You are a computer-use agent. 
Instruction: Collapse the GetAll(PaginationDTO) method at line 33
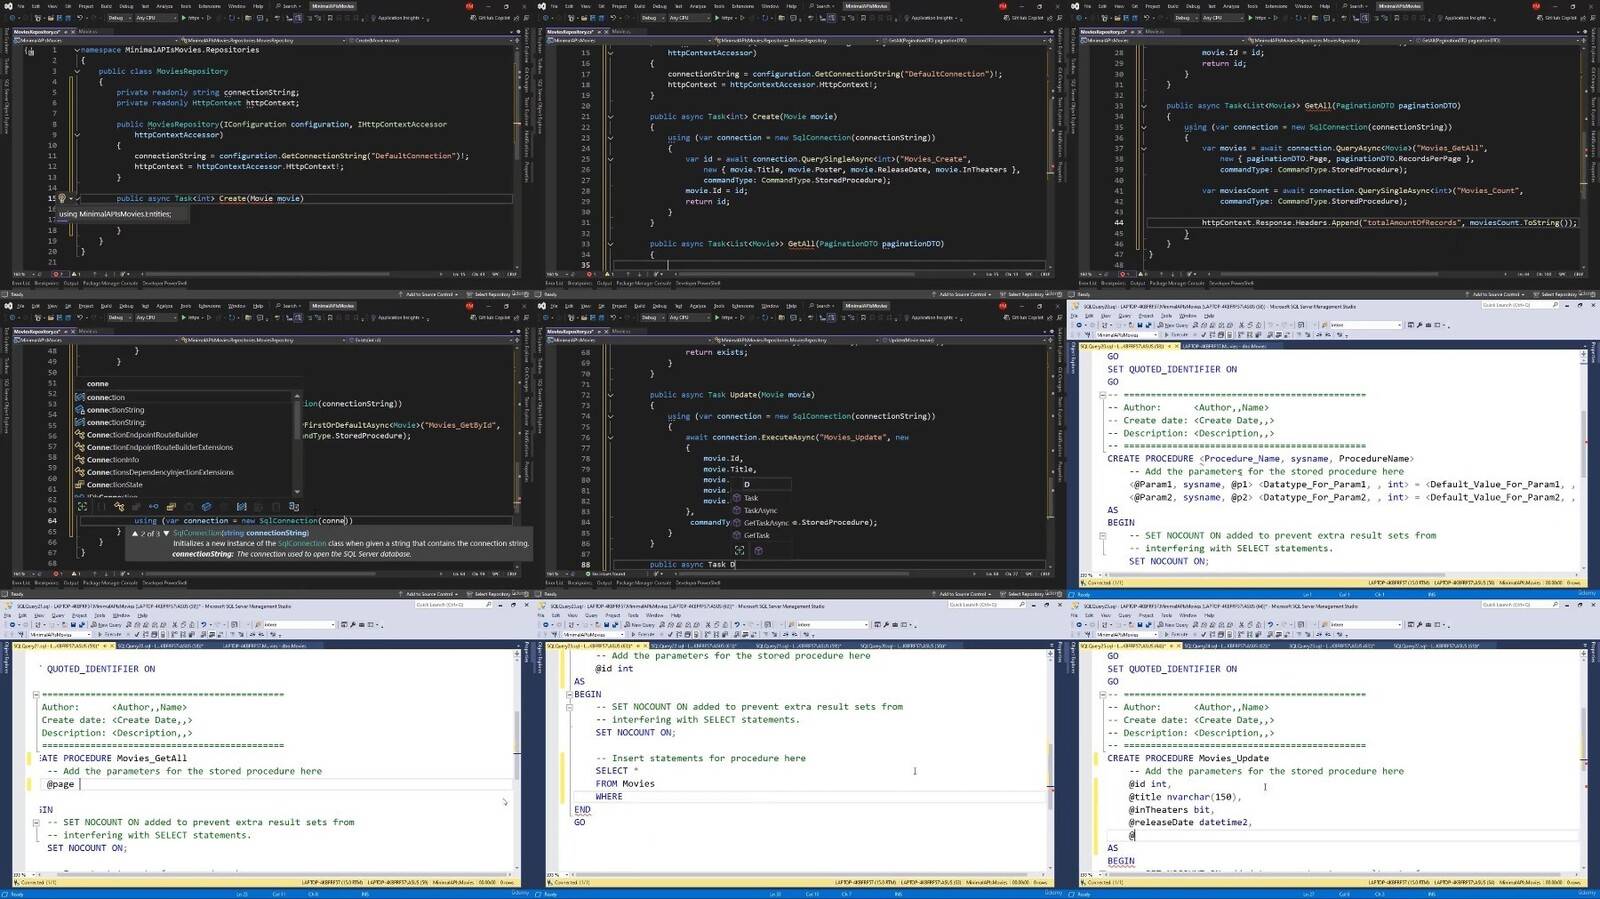click(610, 243)
